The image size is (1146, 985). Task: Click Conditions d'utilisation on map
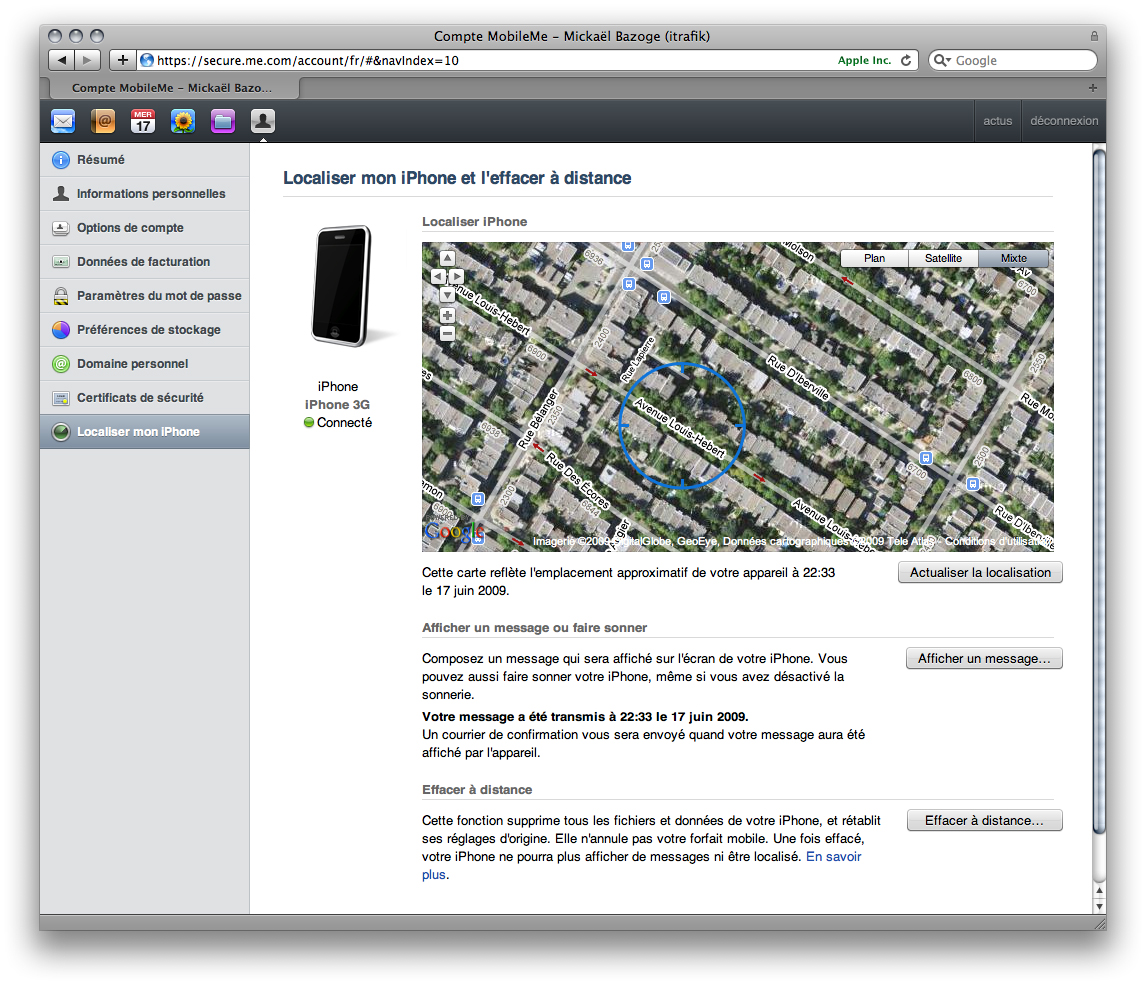998,541
